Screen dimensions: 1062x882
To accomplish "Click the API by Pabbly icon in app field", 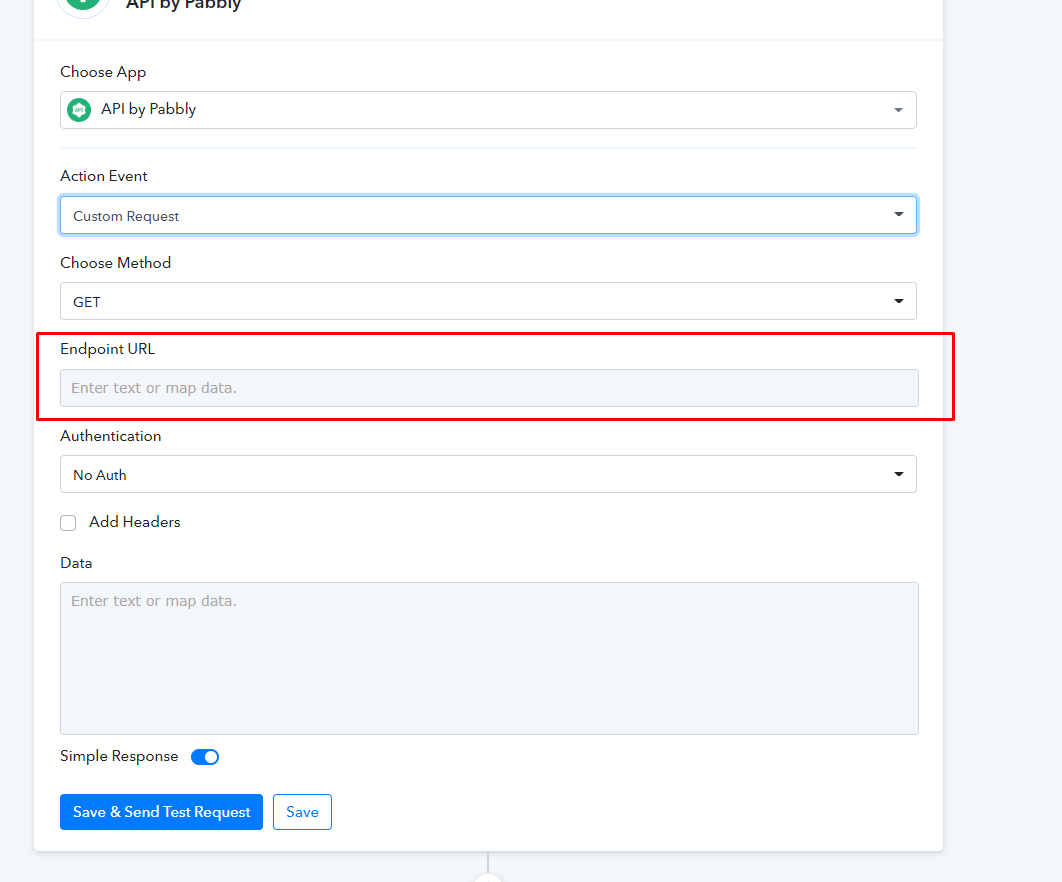I will pos(79,110).
